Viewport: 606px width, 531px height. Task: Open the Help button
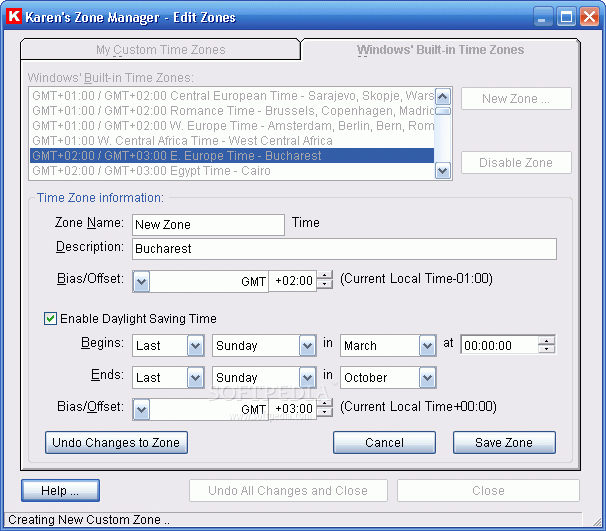tap(60, 490)
